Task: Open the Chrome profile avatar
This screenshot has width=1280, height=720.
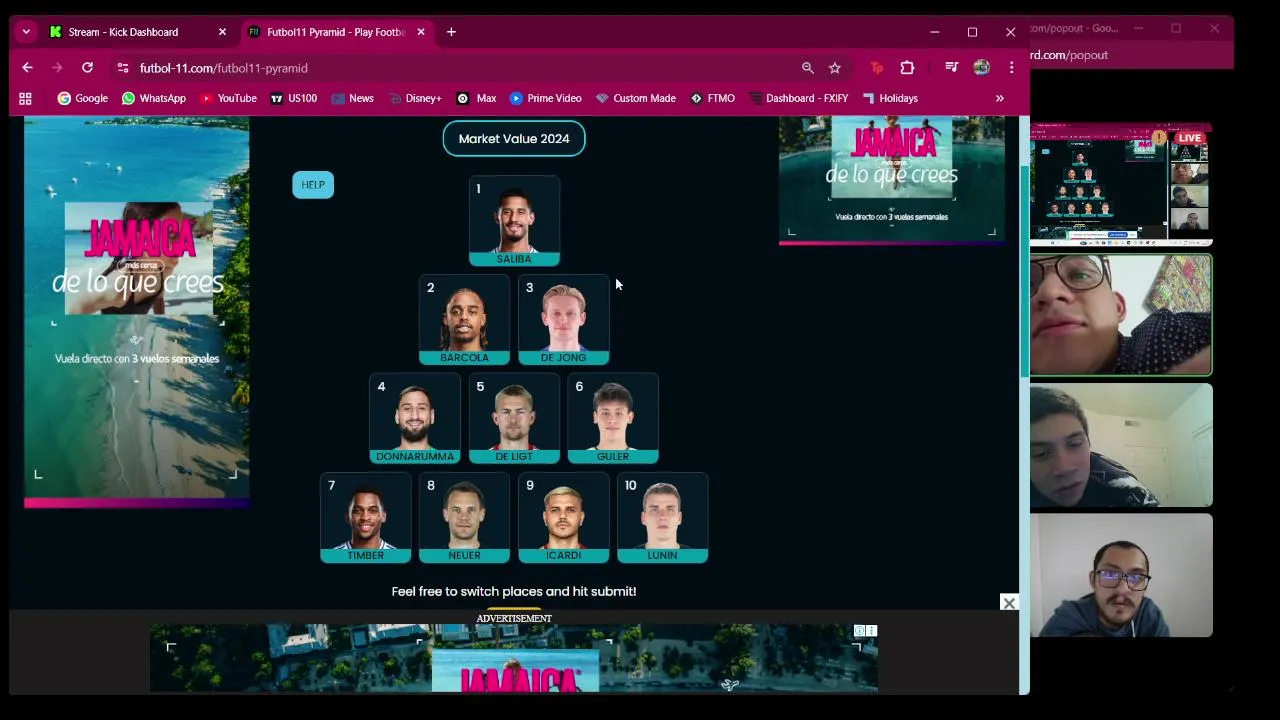Action: coord(981,68)
